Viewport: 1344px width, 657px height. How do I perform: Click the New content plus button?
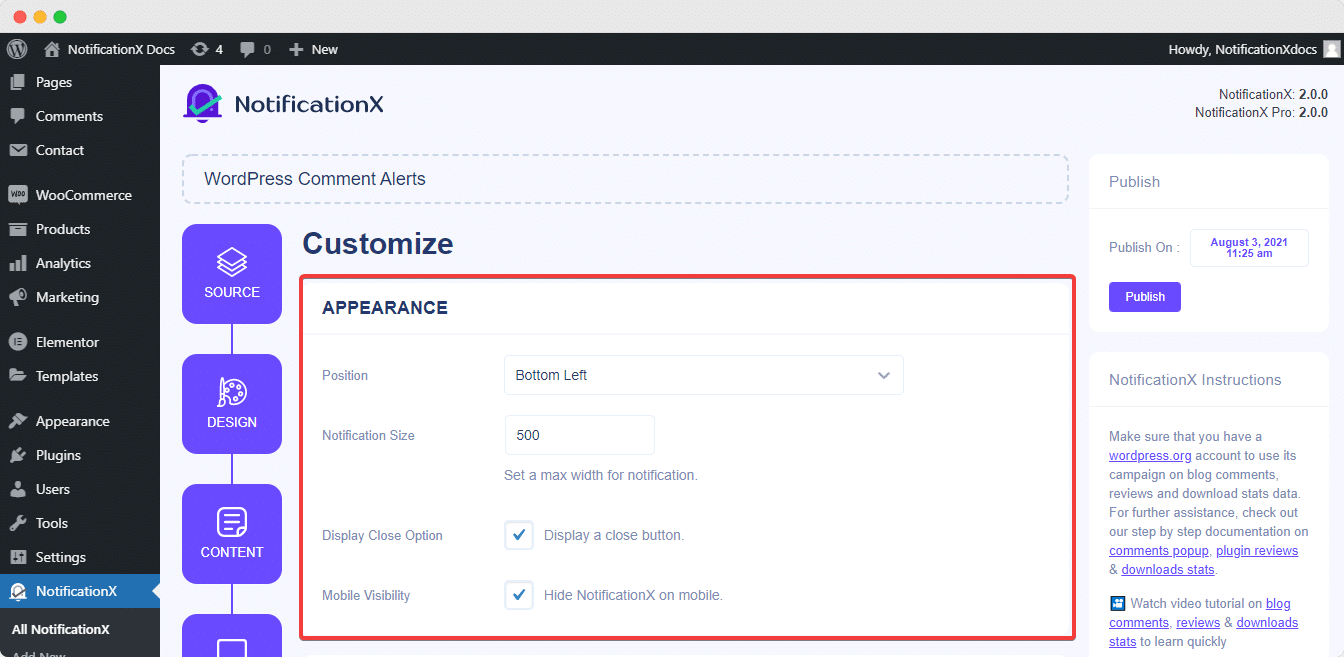313,49
